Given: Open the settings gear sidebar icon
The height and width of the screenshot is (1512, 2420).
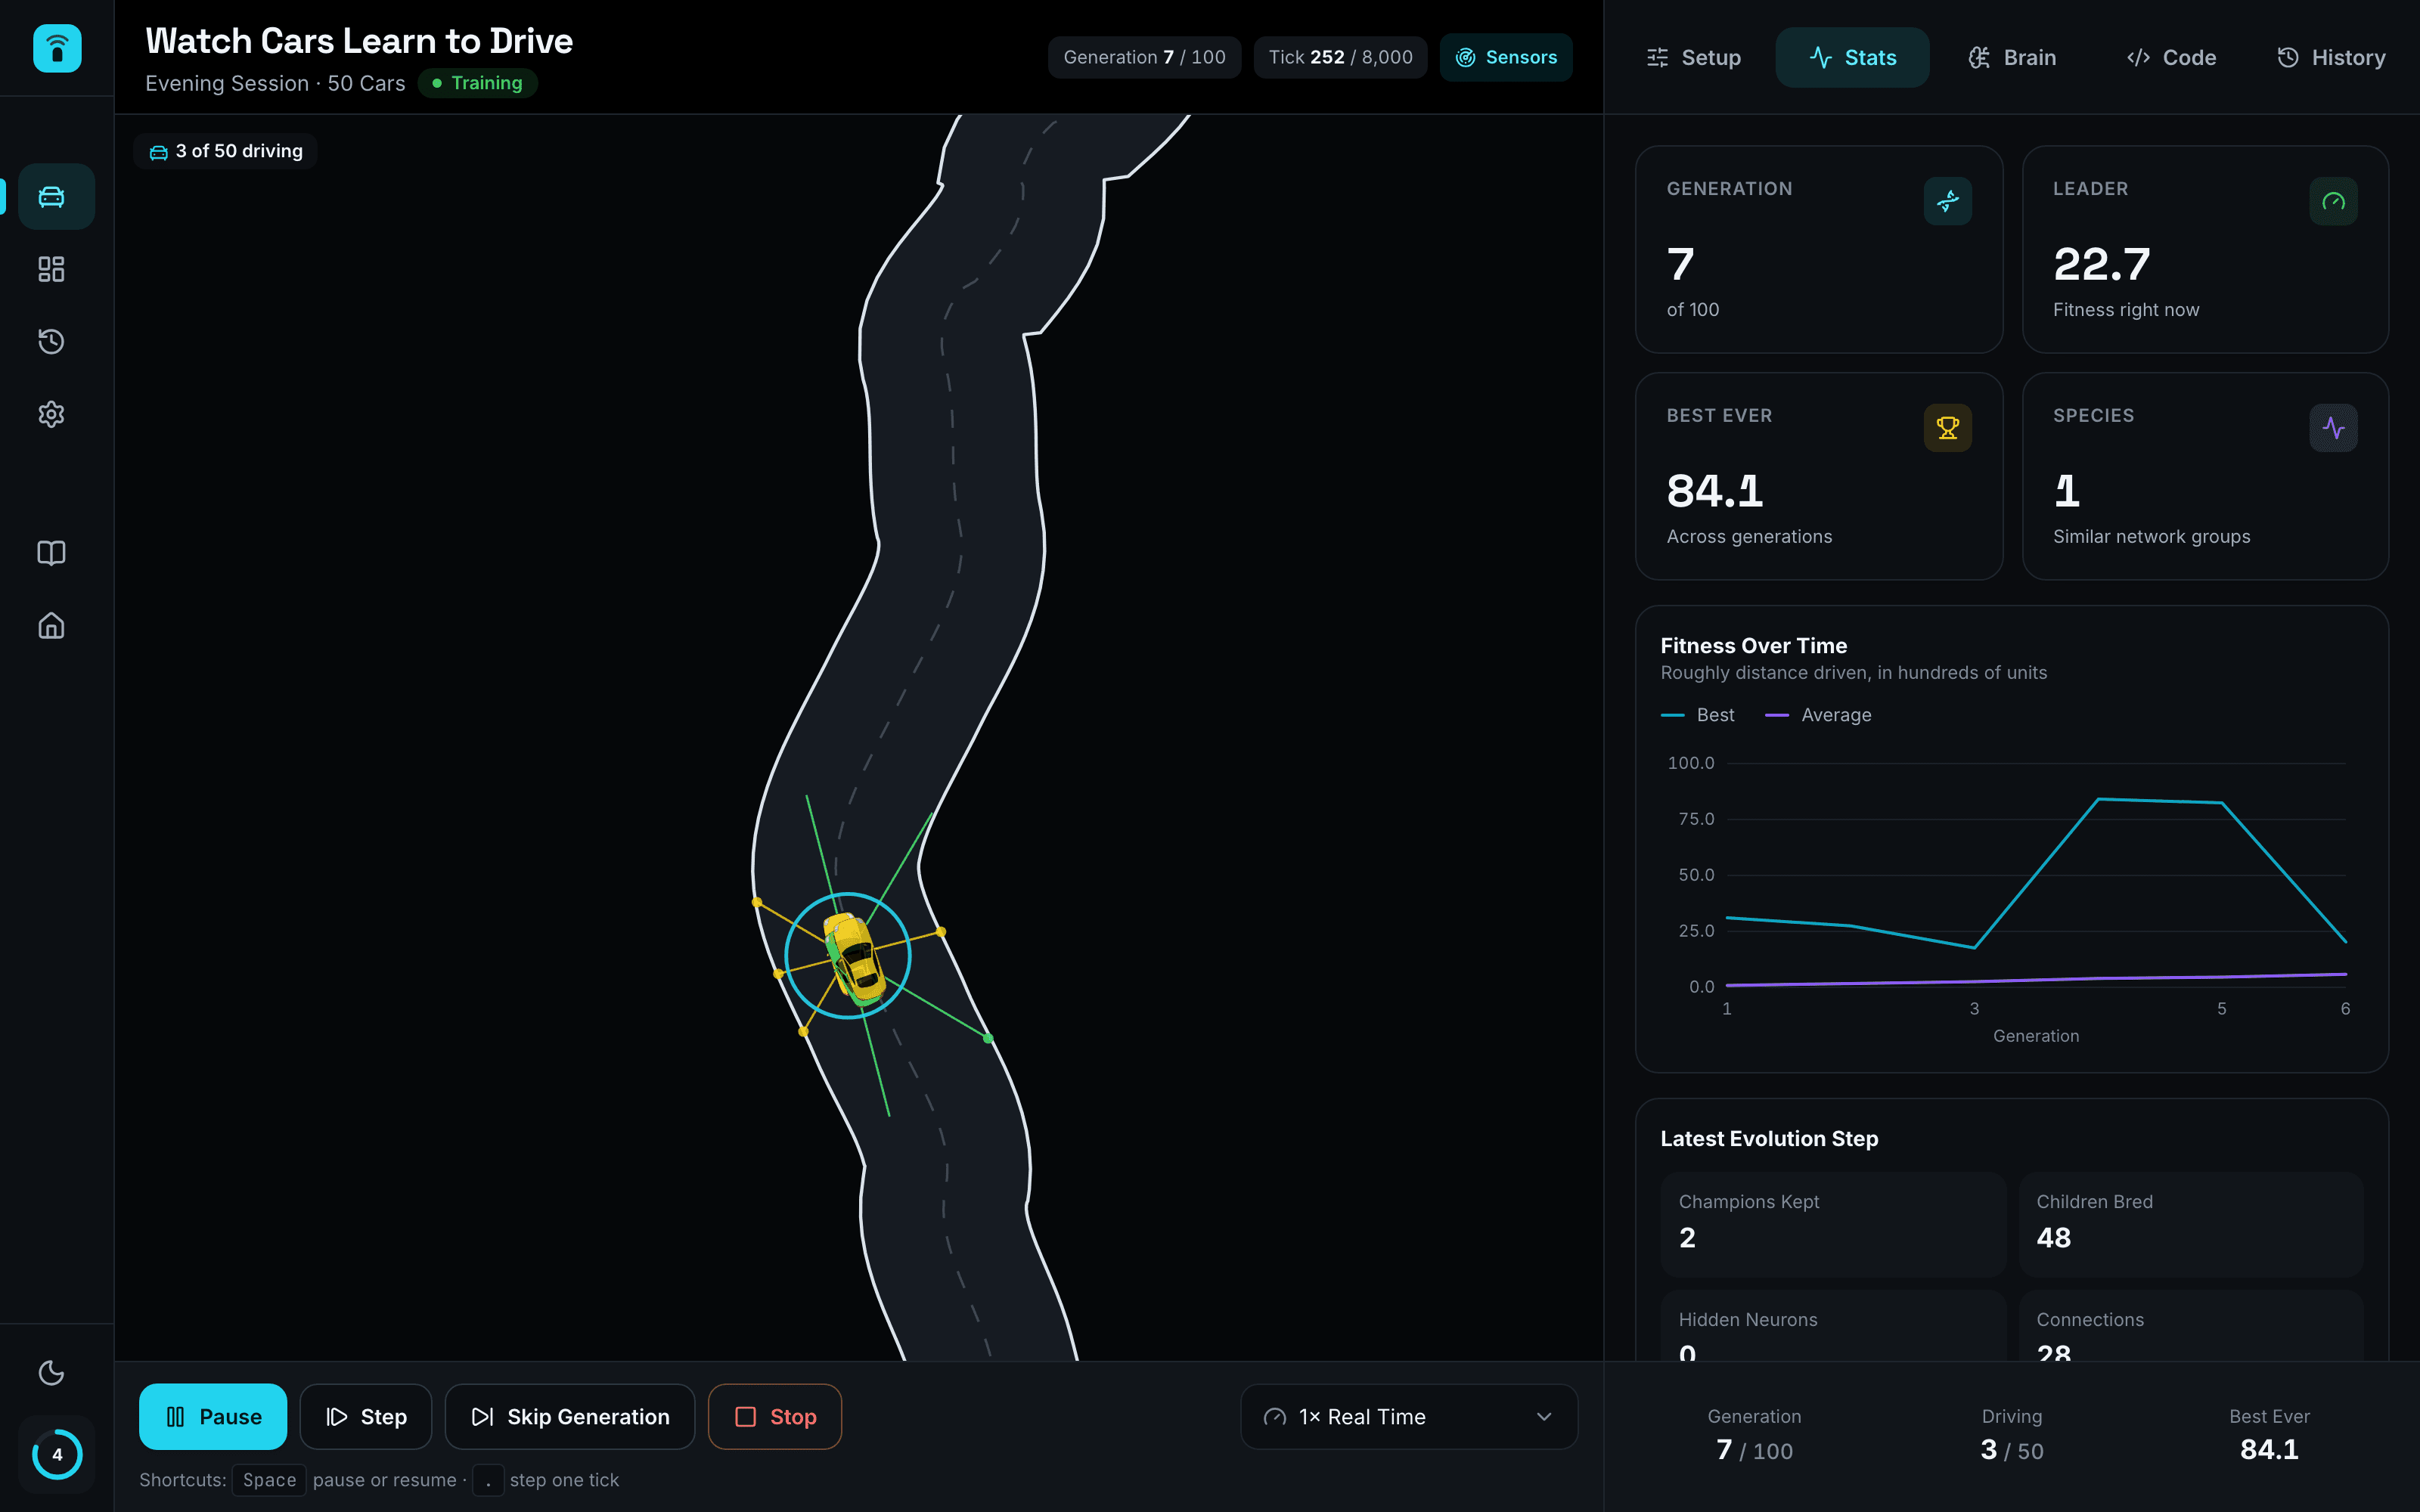Looking at the screenshot, I should pos(52,414).
